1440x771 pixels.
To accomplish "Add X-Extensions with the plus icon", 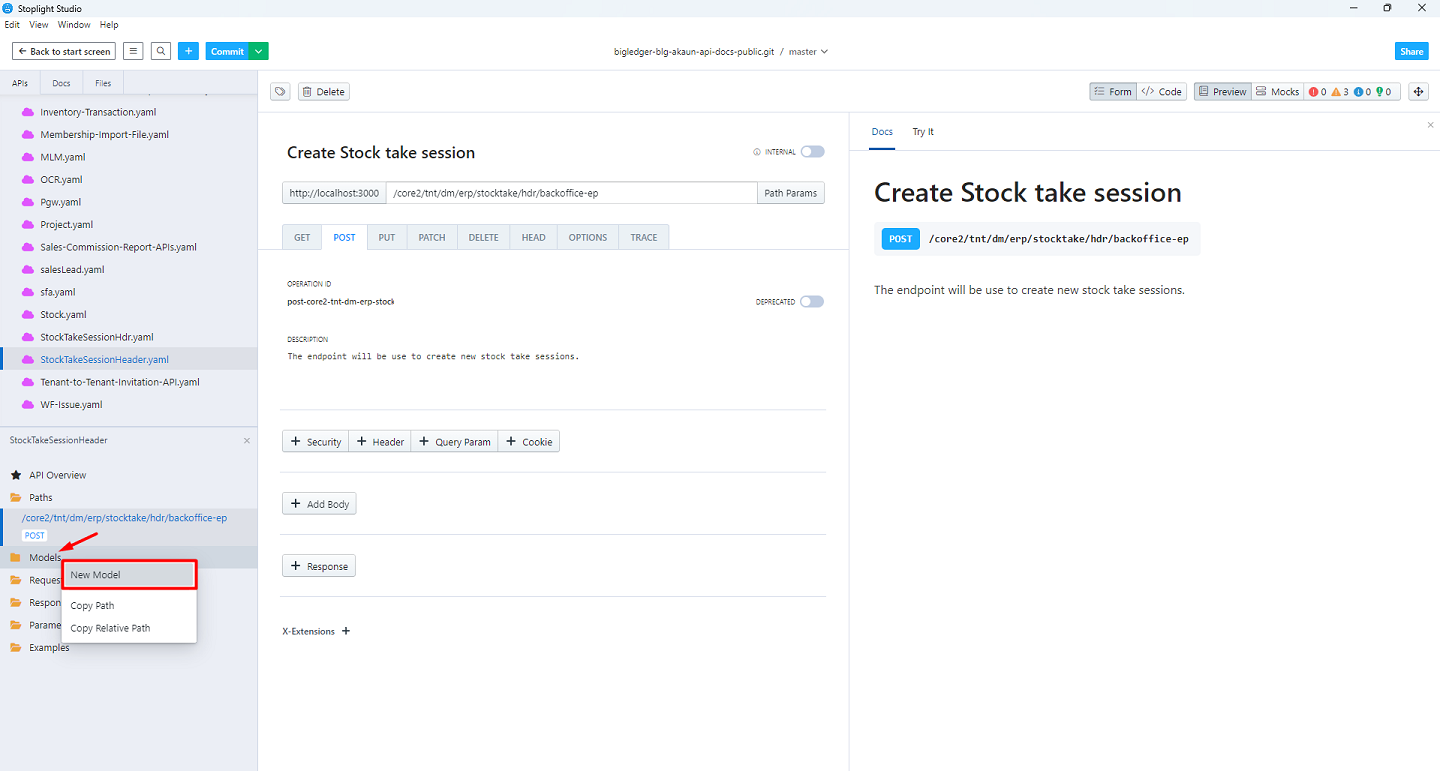I will tap(346, 631).
